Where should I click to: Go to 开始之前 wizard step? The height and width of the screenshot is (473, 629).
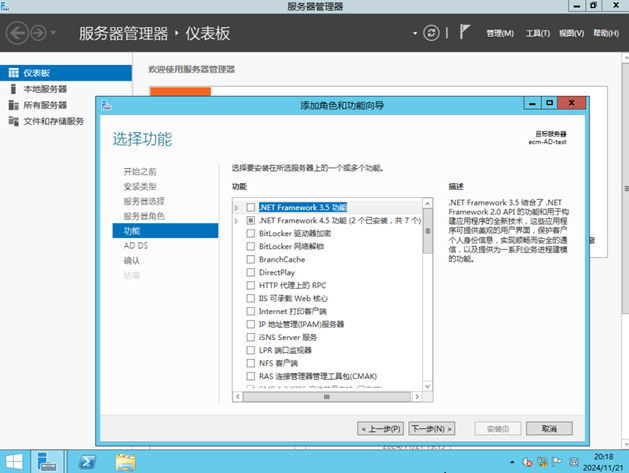140,172
